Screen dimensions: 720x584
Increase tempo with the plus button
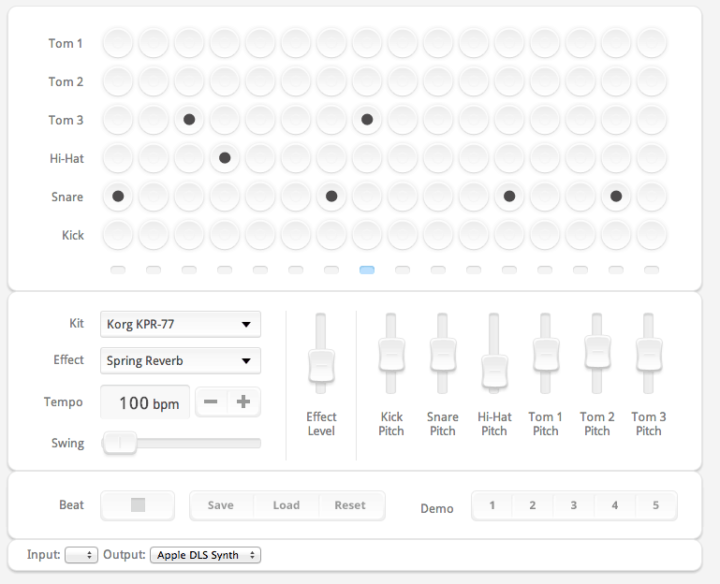click(243, 402)
